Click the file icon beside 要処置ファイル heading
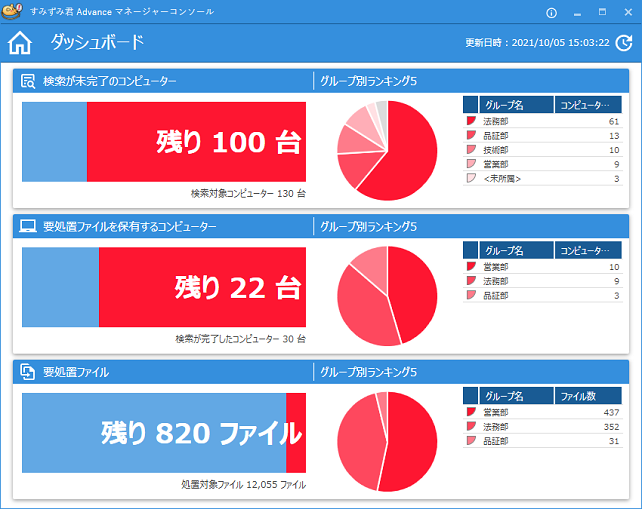This screenshot has width=642, height=509. click(29, 372)
